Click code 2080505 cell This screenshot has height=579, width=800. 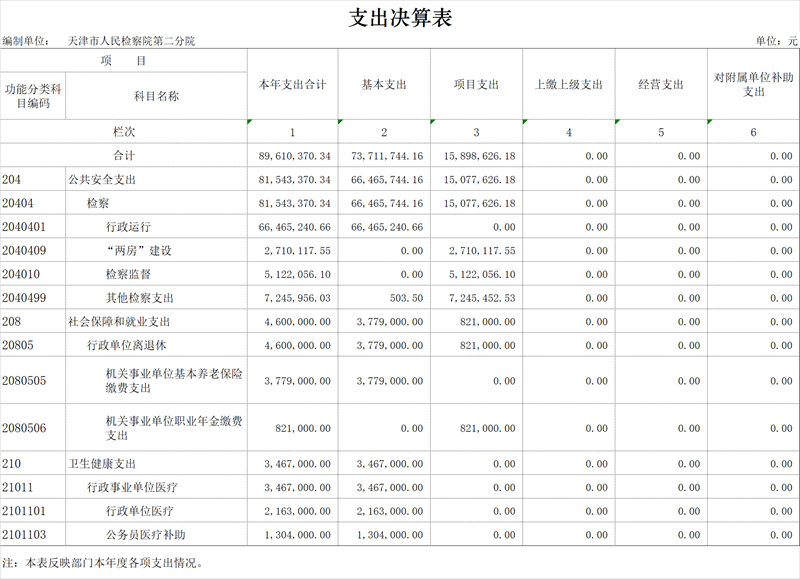pyautogui.click(x=33, y=381)
